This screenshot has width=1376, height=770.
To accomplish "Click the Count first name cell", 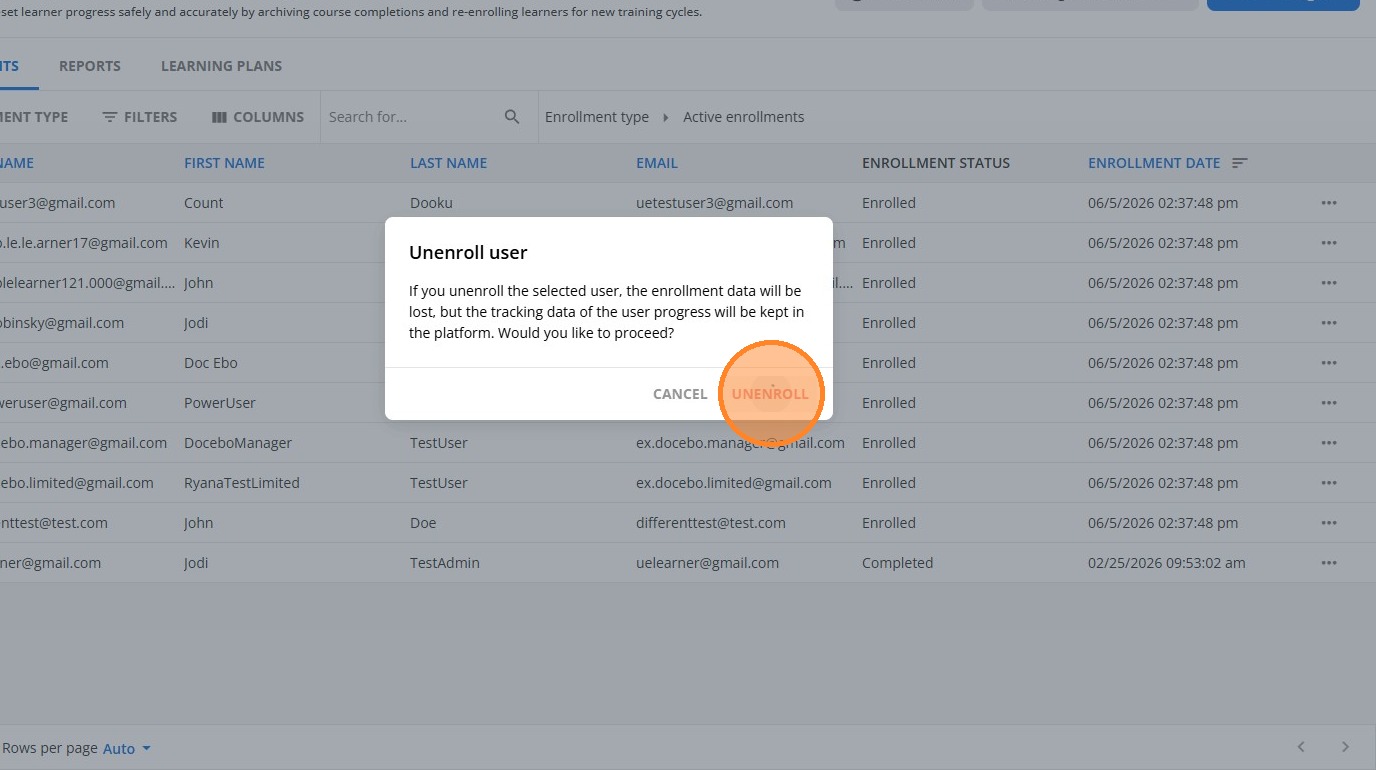I will click(204, 203).
